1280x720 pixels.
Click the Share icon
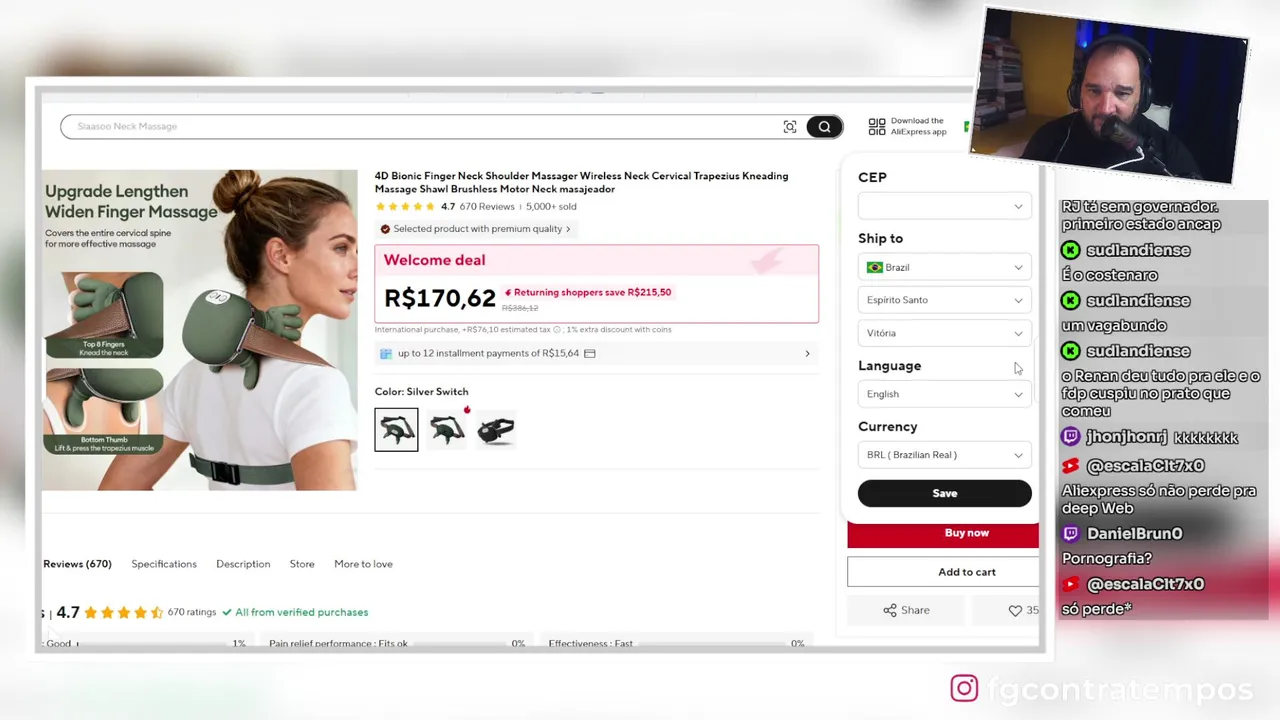(x=890, y=610)
